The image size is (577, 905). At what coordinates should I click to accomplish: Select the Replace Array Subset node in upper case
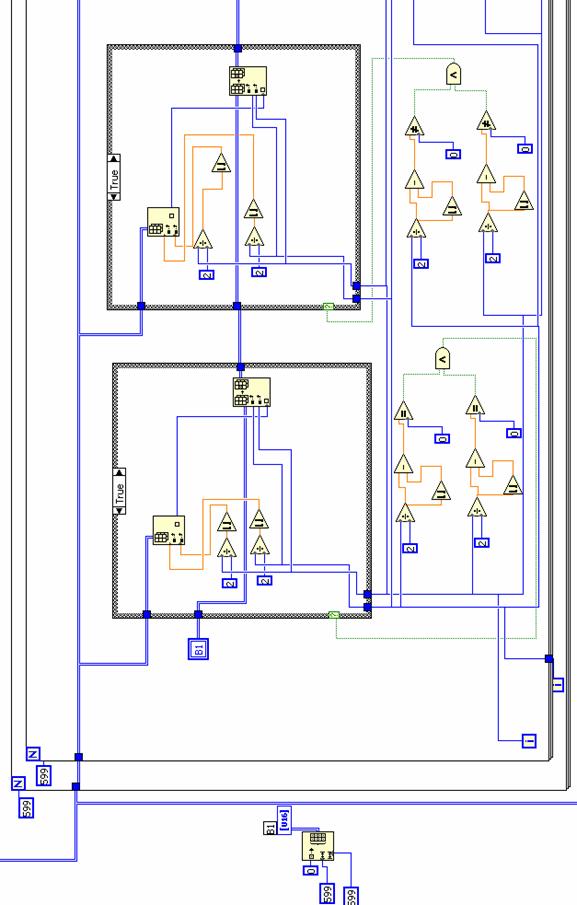click(248, 81)
